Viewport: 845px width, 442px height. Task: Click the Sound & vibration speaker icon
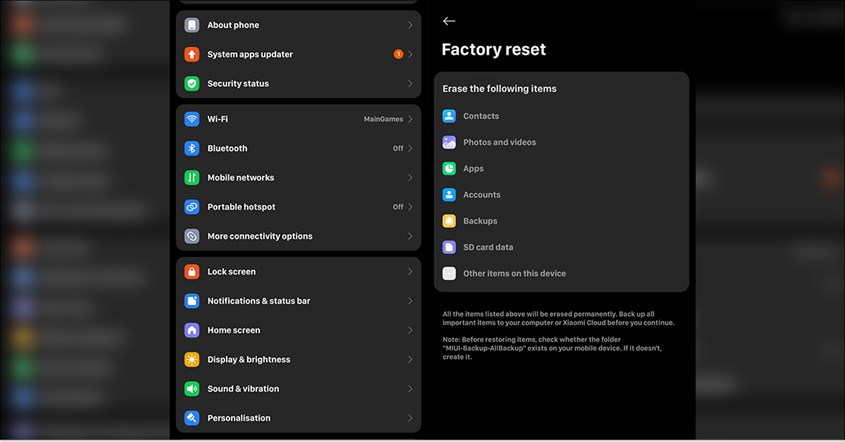[192, 389]
